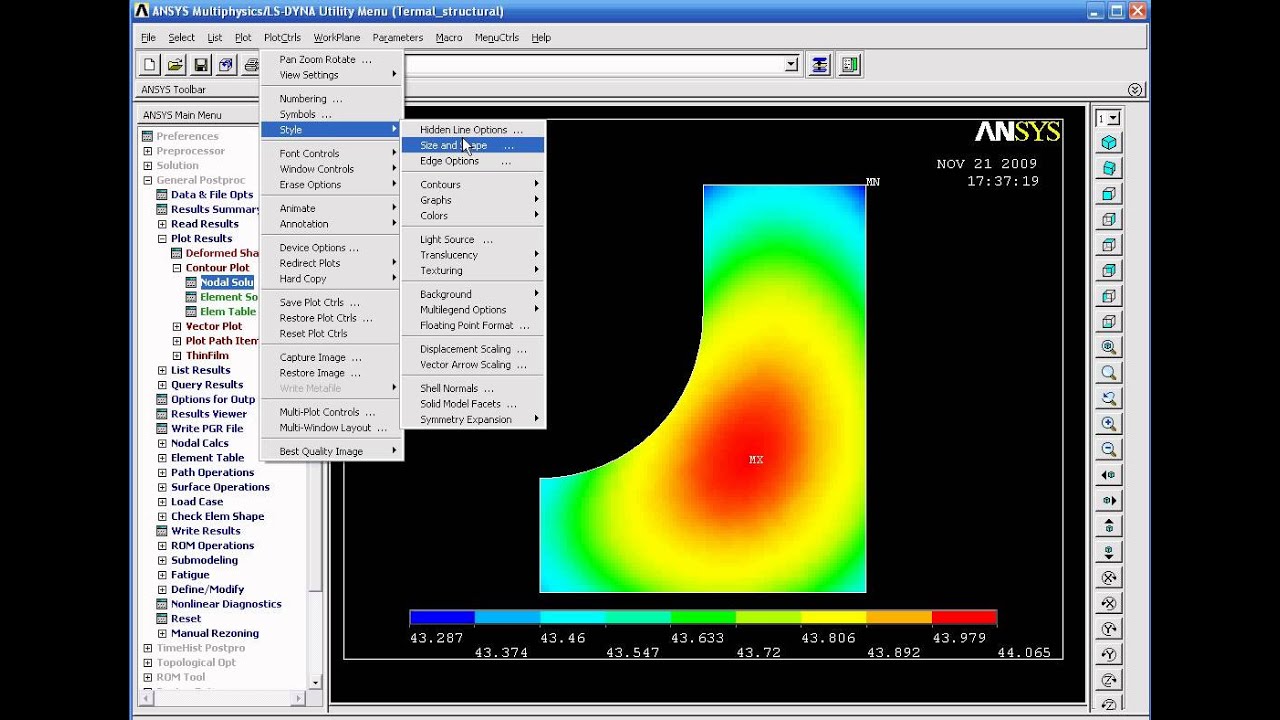Image resolution: width=1280 pixels, height=720 pixels.
Task: Collapse the ANSYS Toolbar panel arrow
Action: pos(1135,90)
